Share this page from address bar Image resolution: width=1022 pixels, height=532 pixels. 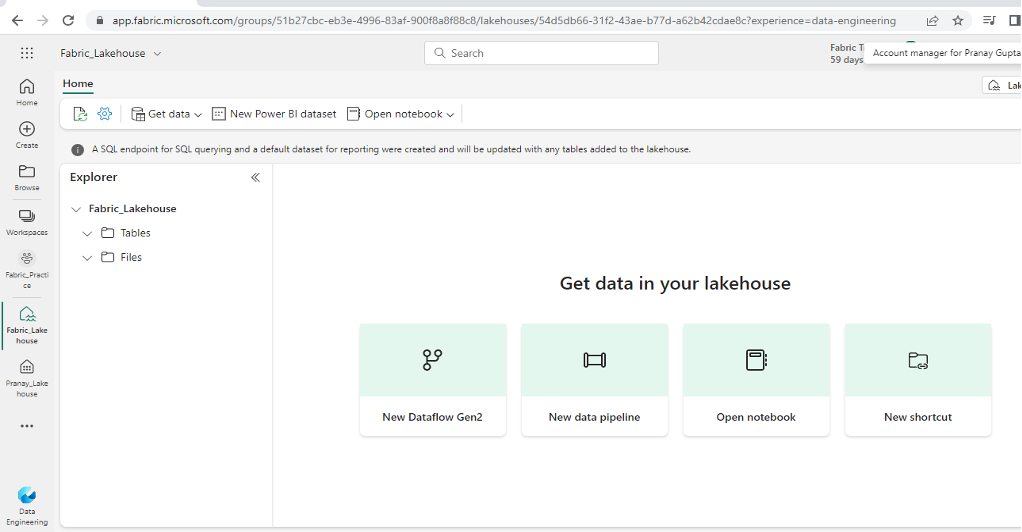[933, 20]
